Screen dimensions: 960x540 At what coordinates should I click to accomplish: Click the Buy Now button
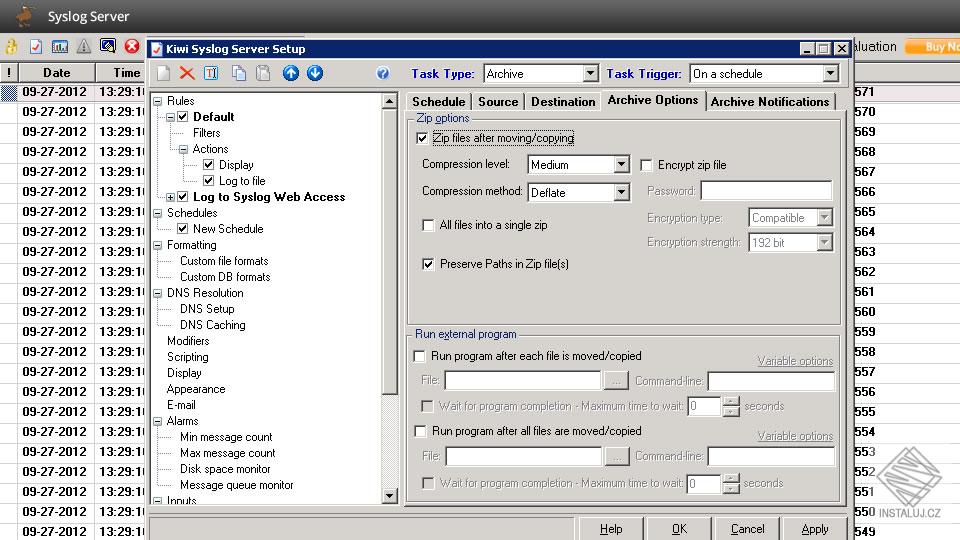[932, 47]
